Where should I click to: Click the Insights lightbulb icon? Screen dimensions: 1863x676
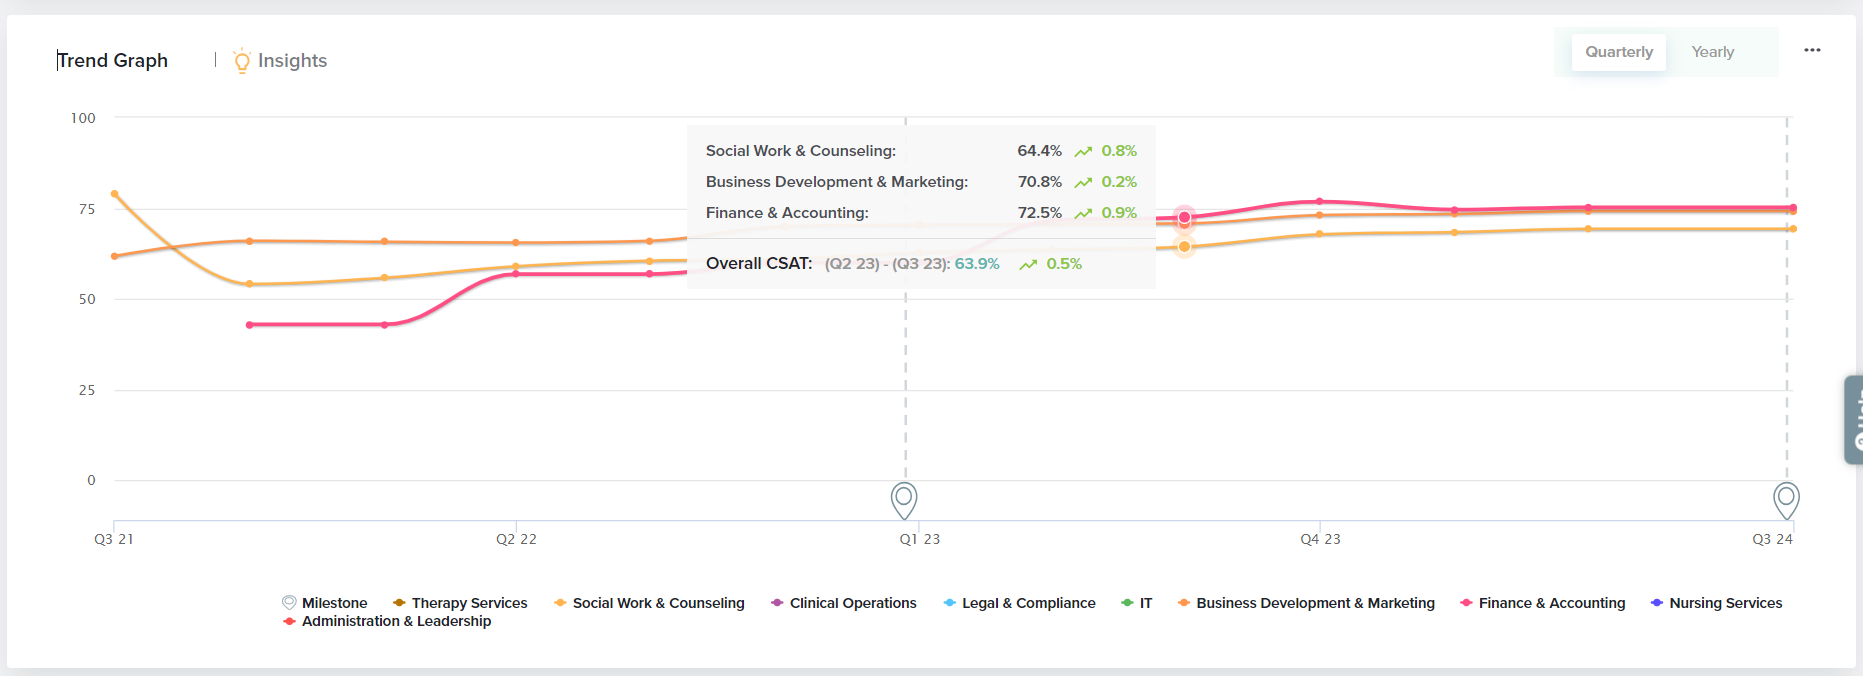(x=241, y=61)
